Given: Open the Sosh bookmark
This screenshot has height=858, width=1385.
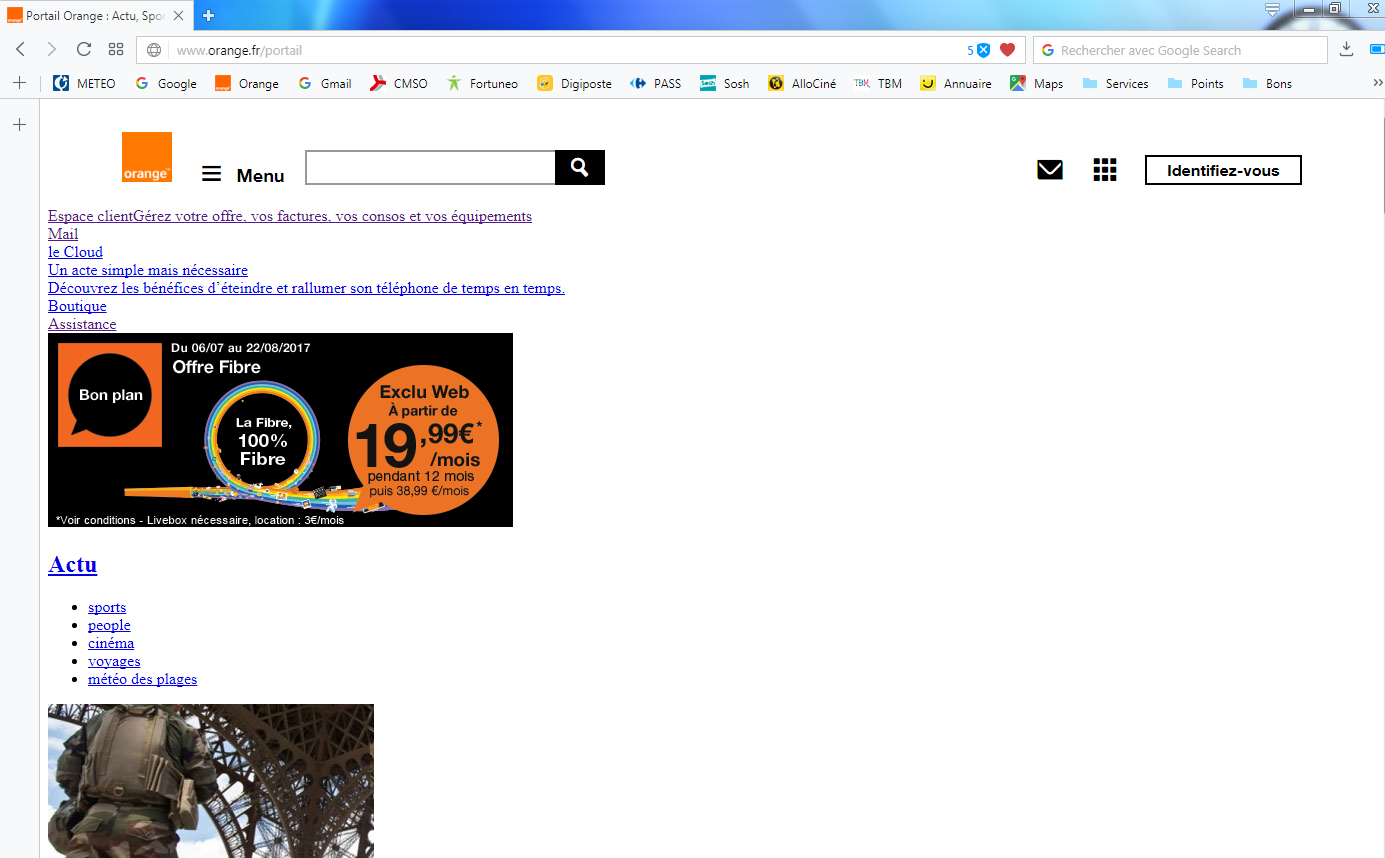Looking at the screenshot, I should pyautogui.click(x=725, y=84).
